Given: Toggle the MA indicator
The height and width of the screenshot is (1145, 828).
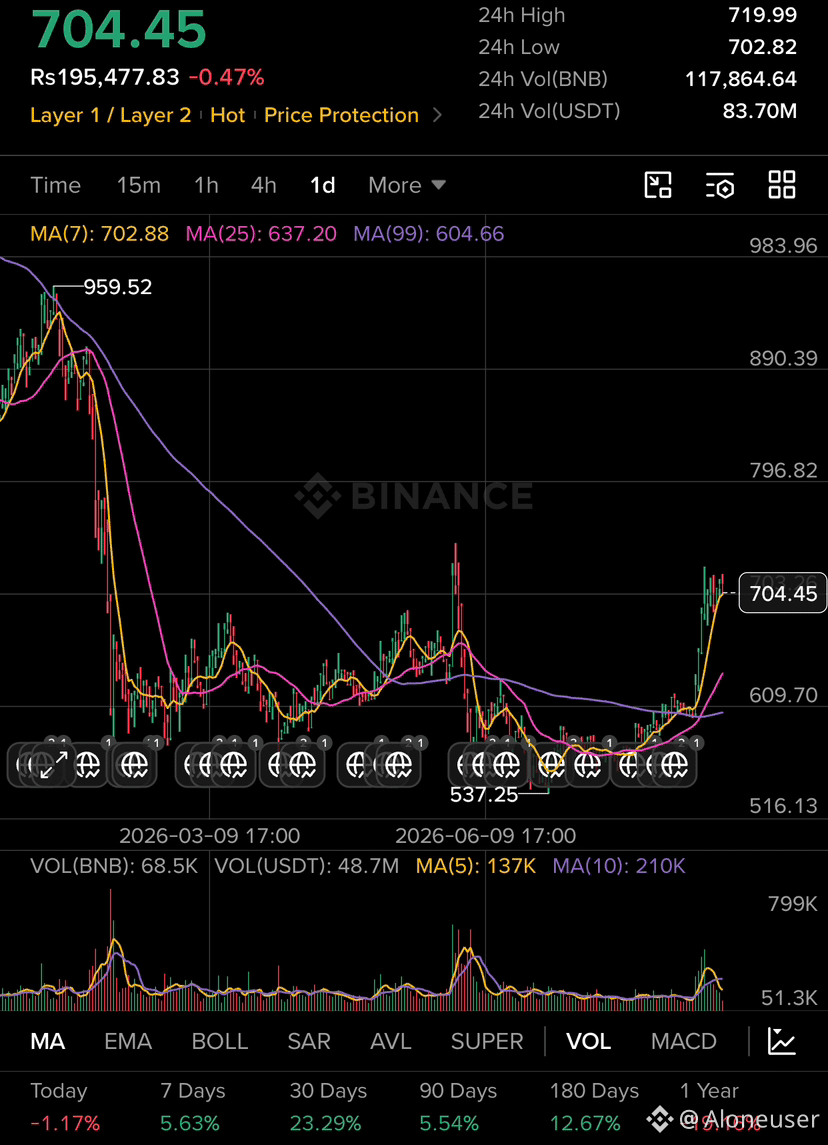Looking at the screenshot, I should click(47, 1041).
